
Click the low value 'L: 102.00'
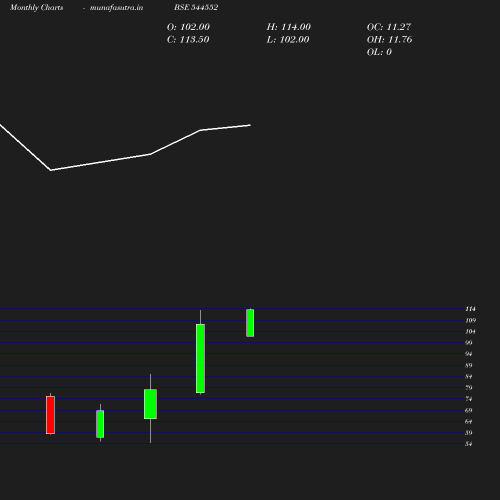point(288,40)
